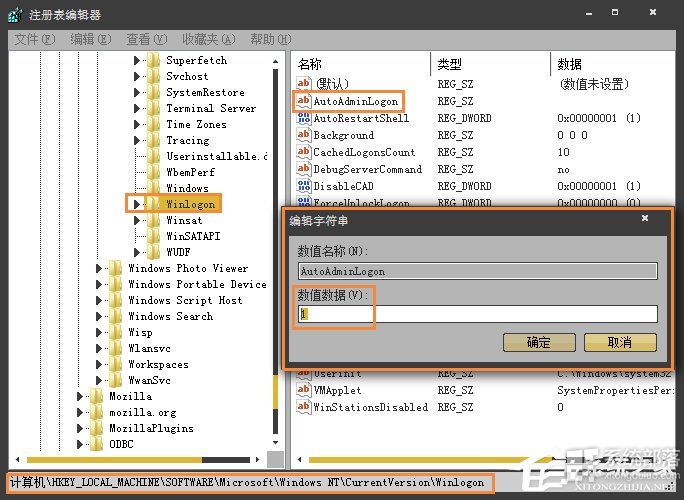Viewport: 684px width, 500px height.
Task: Open the 帮助(H) menu
Action: point(270,39)
